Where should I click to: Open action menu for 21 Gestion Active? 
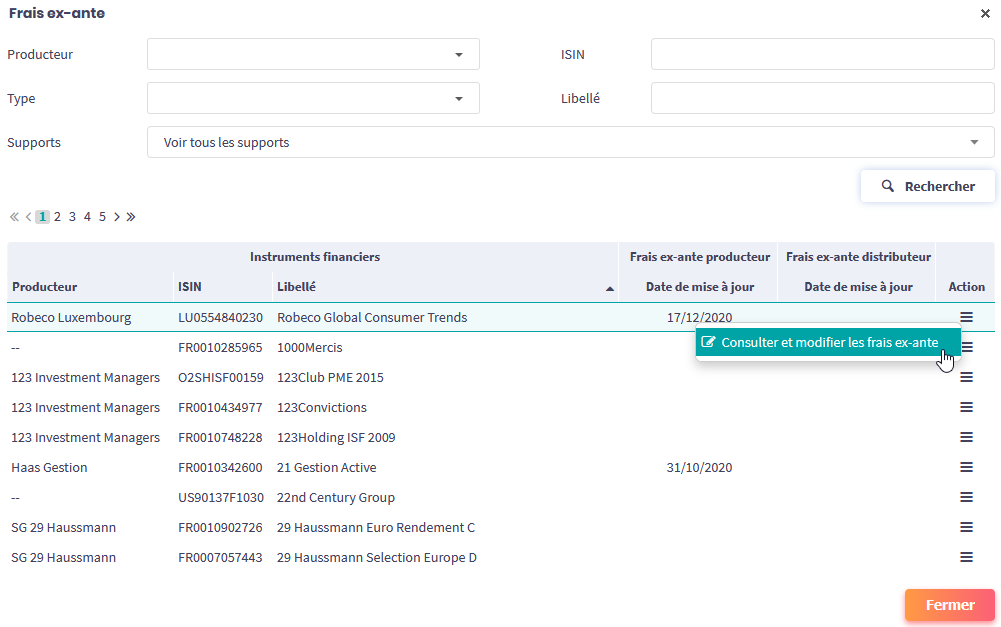click(966, 468)
